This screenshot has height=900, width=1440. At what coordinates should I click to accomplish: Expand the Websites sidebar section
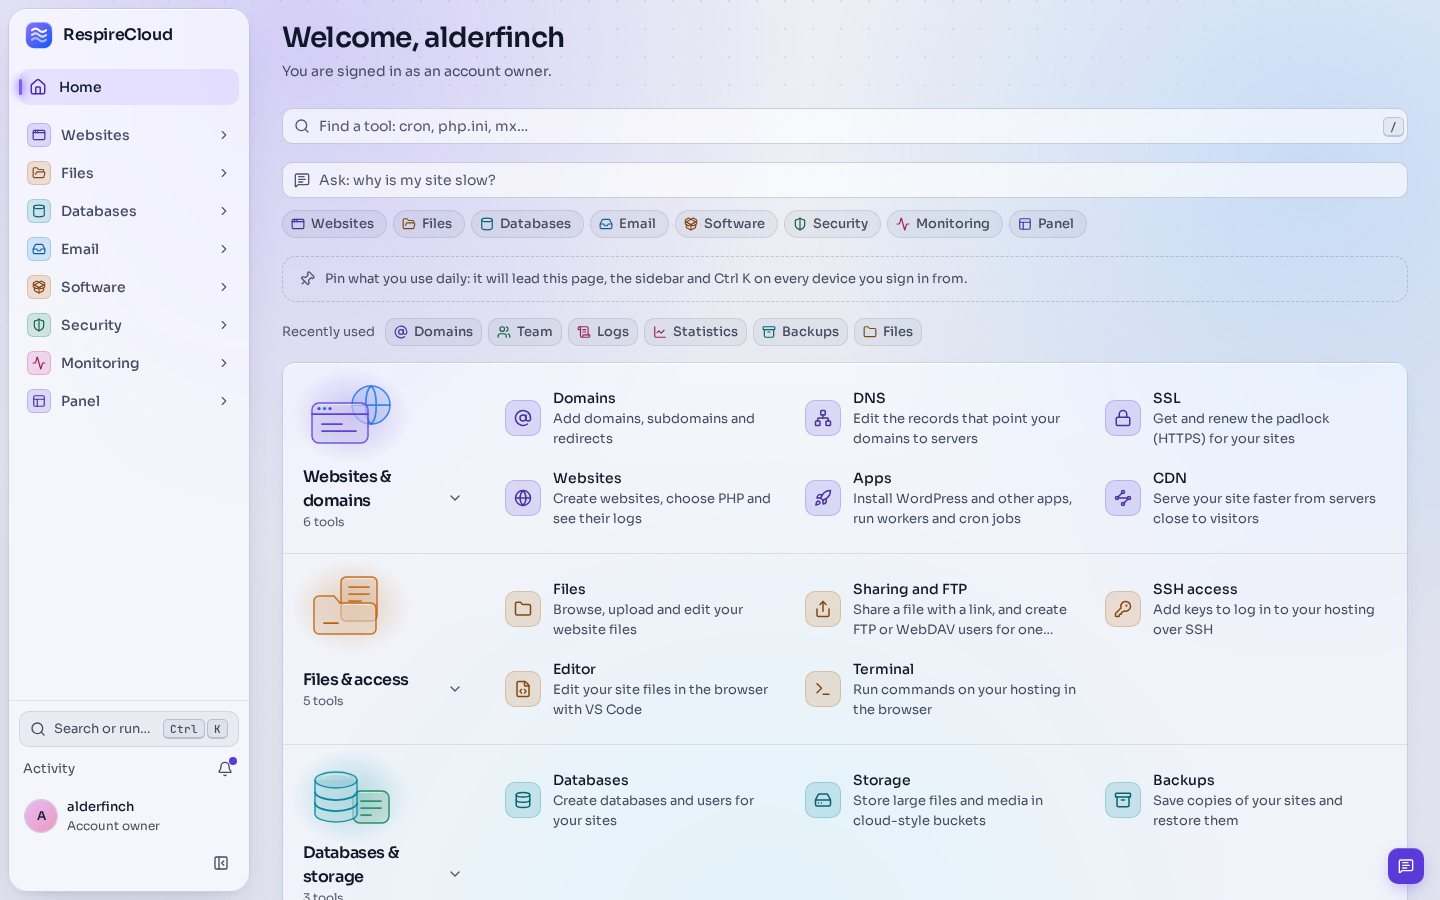tap(128, 135)
